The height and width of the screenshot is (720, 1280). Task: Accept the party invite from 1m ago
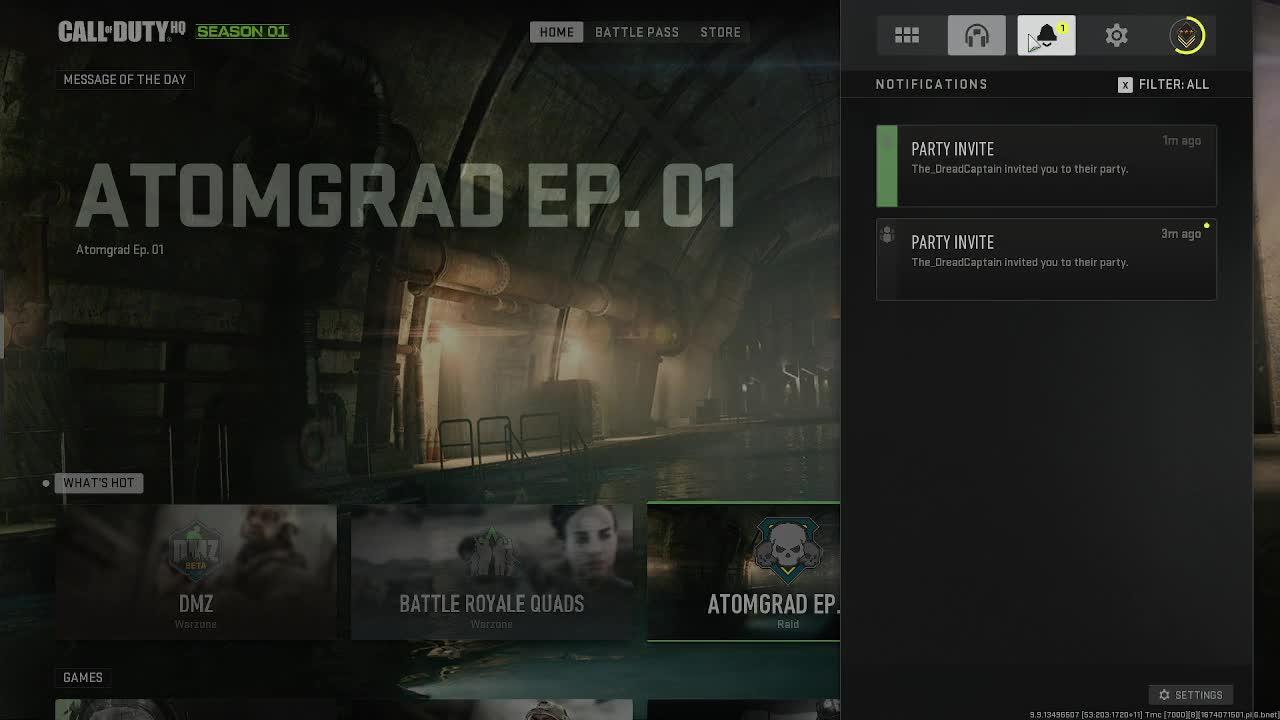1046,166
